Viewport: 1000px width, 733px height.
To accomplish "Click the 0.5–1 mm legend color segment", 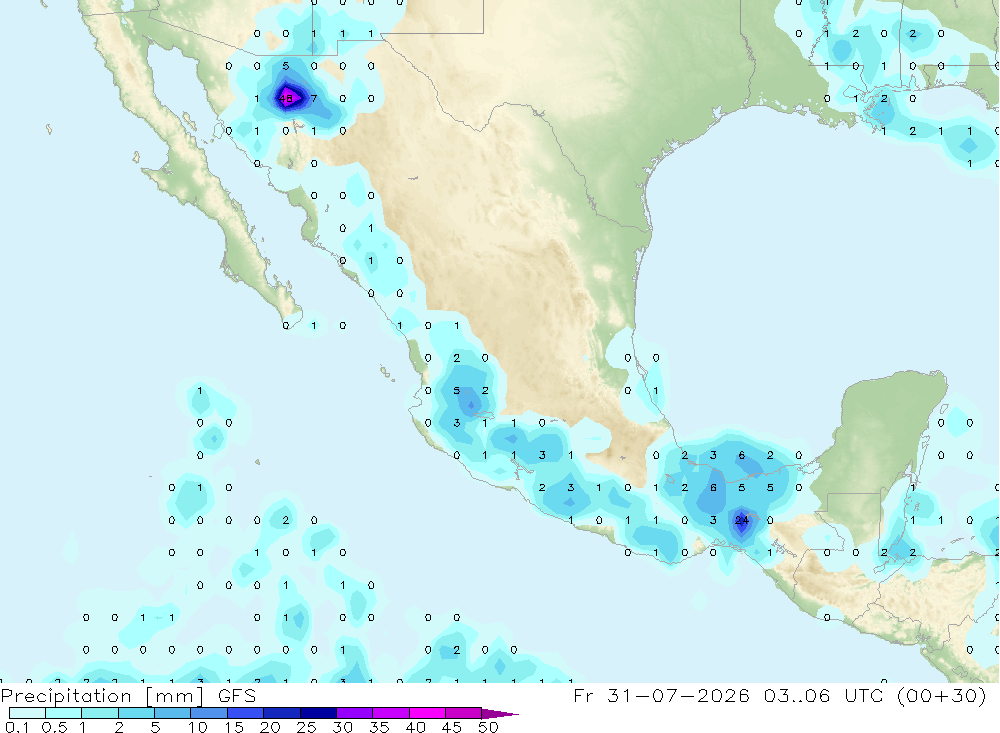I will click(63, 713).
